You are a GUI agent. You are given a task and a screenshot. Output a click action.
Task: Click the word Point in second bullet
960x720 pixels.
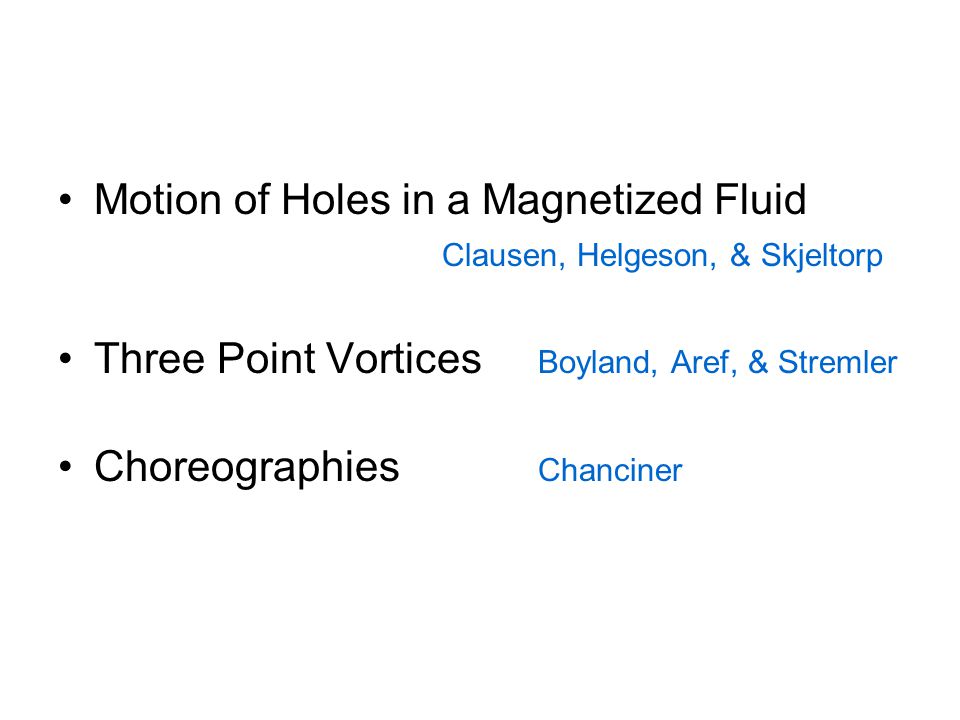266,358
